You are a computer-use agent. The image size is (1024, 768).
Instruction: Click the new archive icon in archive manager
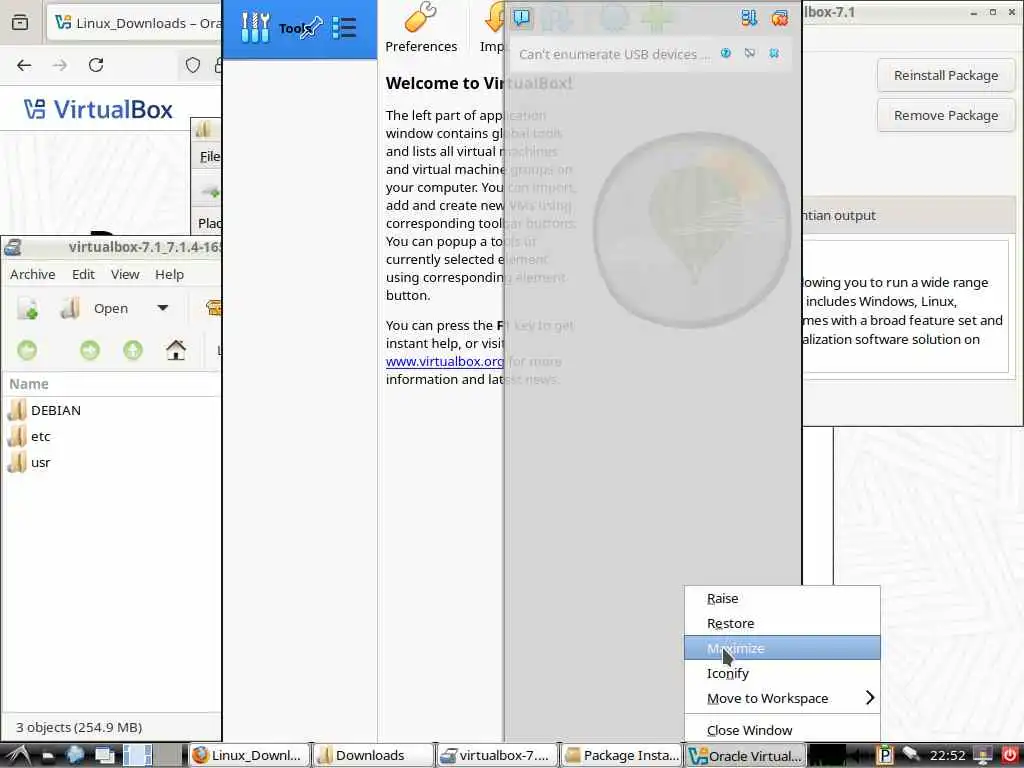[27, 308]
